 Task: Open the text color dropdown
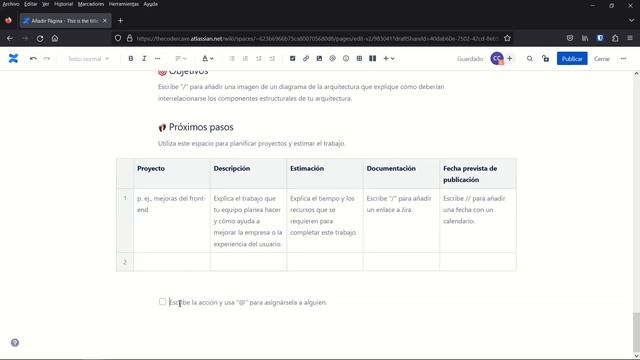coord(208,59)
